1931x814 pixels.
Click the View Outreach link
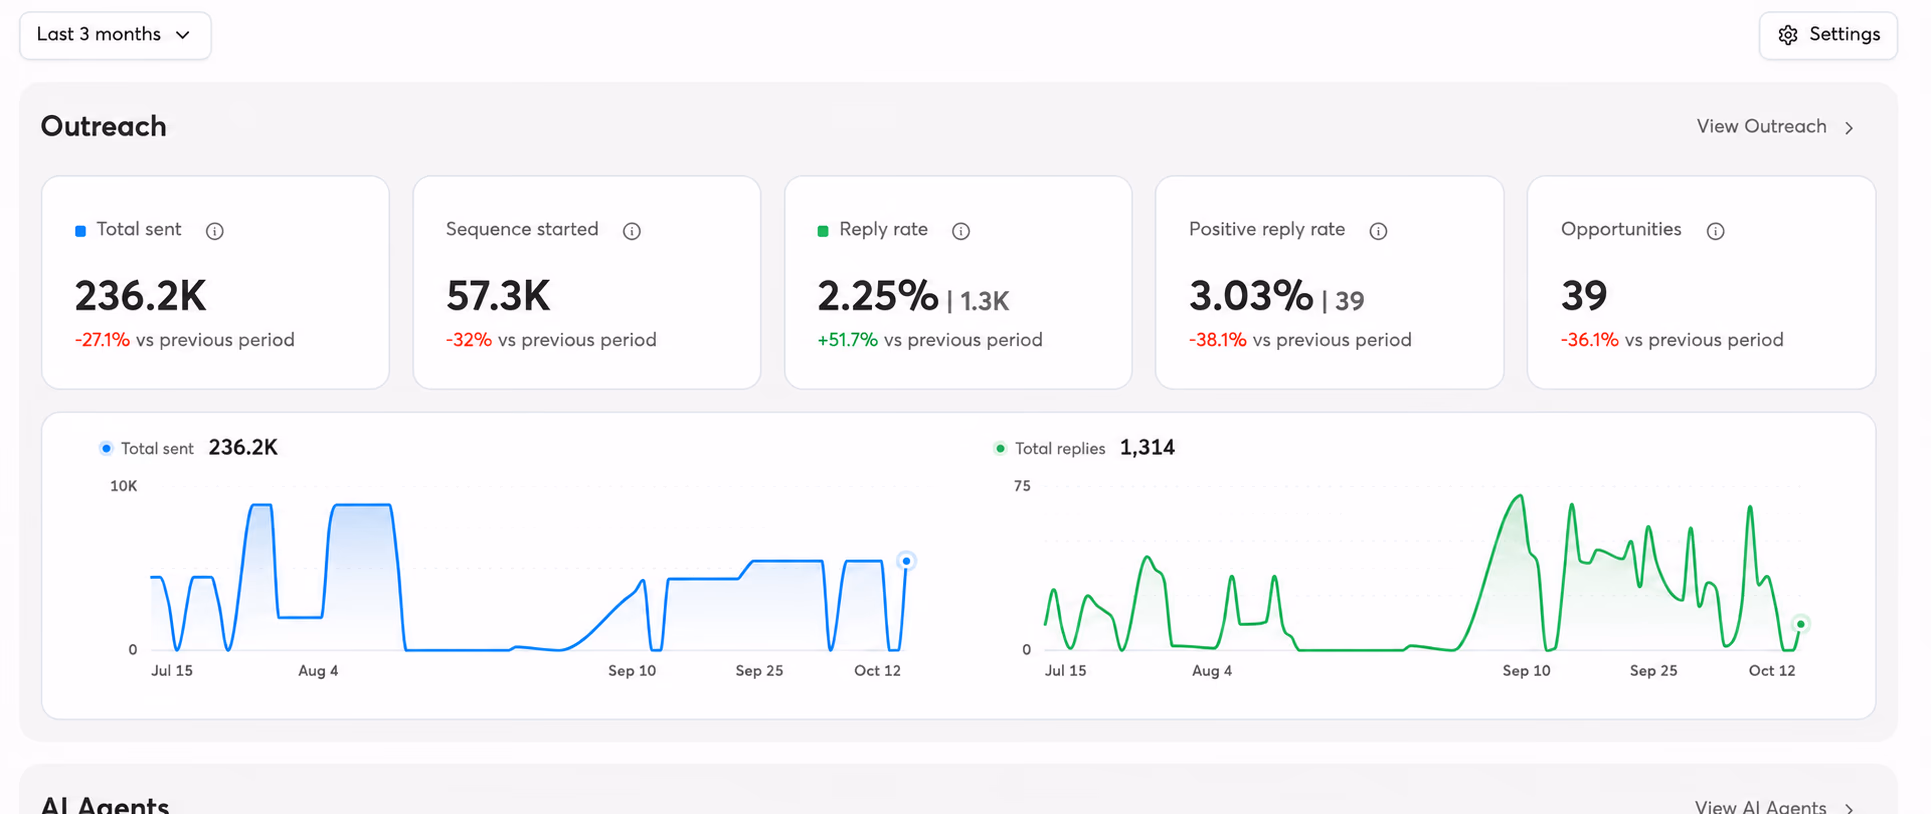[x=1761, y=127]
